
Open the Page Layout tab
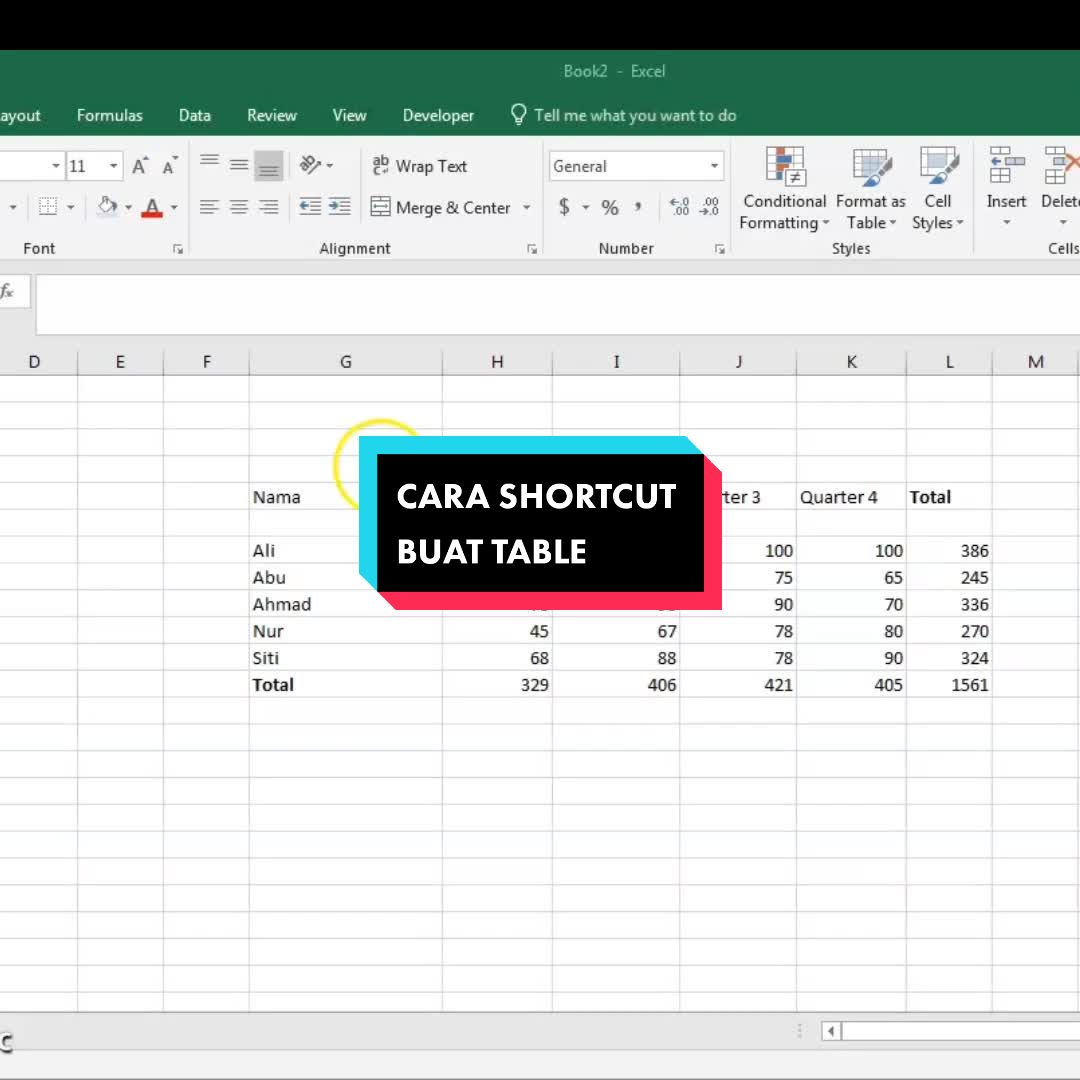(20, 116)
